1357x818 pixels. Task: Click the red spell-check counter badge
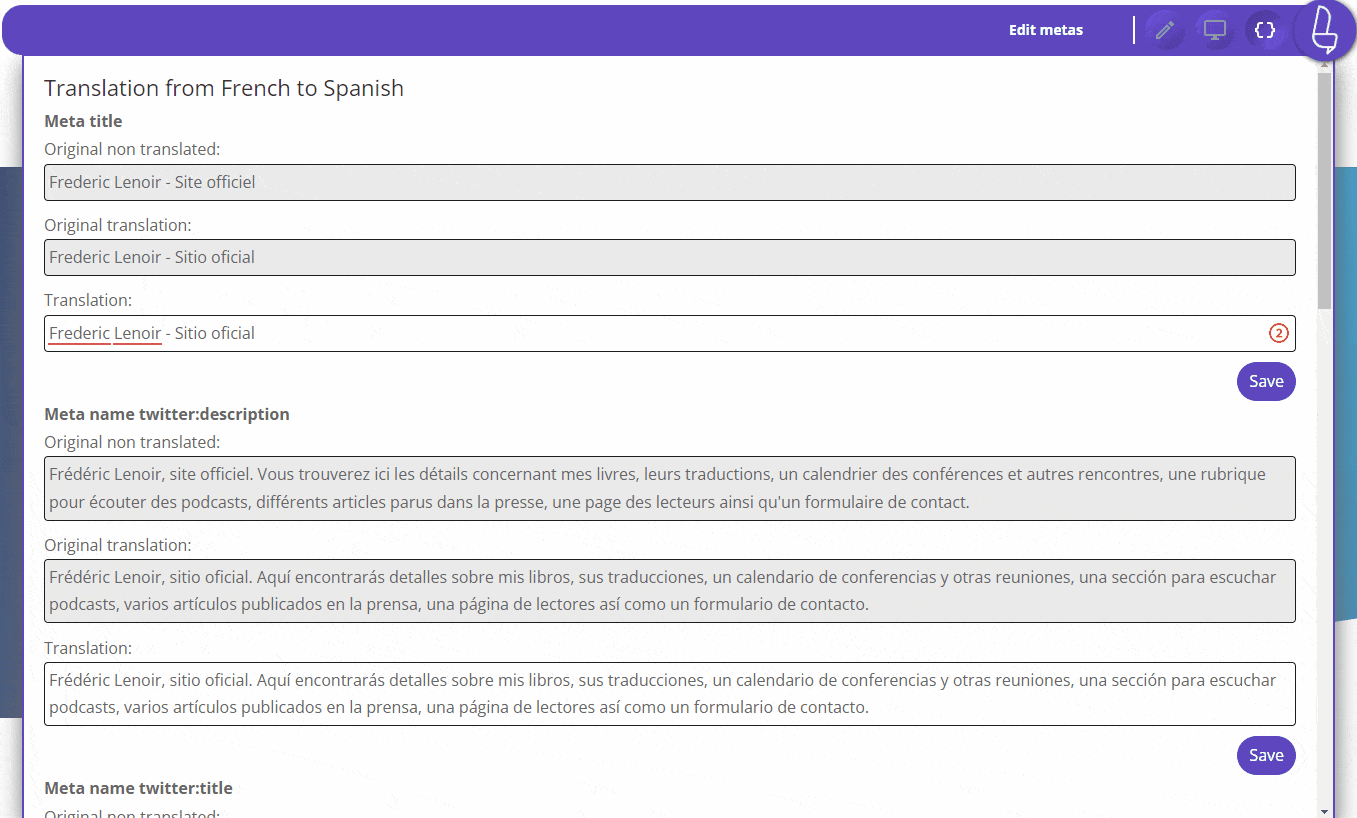pyautogui.click(x=1278, y=333)
